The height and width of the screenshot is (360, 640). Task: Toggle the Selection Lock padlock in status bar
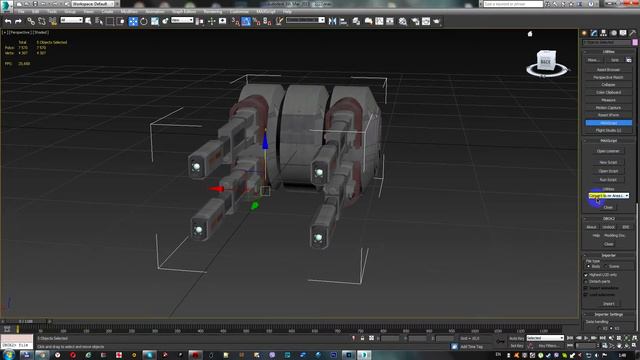tap(362, 338)
